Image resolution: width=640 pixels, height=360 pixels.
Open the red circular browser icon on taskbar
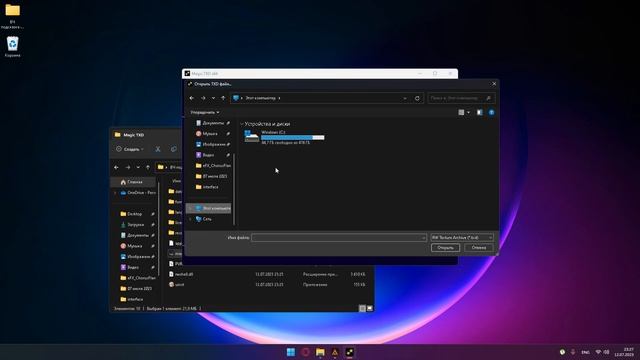(305, 352)
